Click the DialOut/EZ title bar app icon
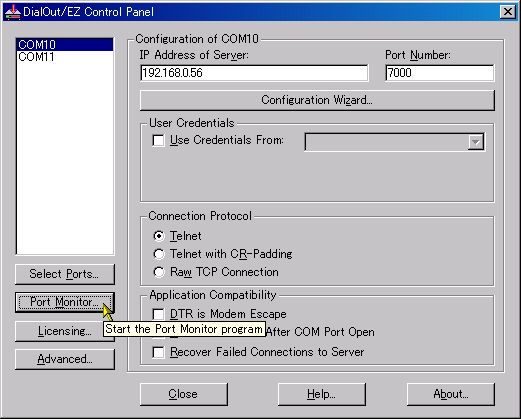 [x=12, y=12]
